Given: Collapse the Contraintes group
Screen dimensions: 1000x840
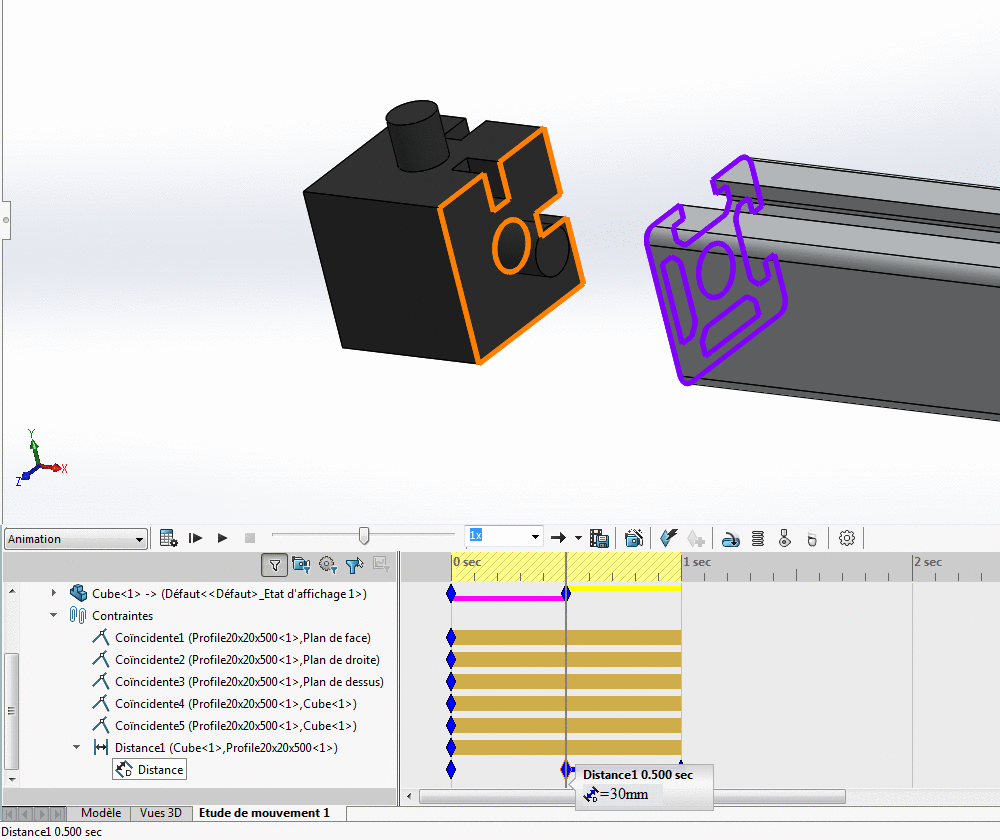Looking at the screenshot, I should (x=53, y=615).
